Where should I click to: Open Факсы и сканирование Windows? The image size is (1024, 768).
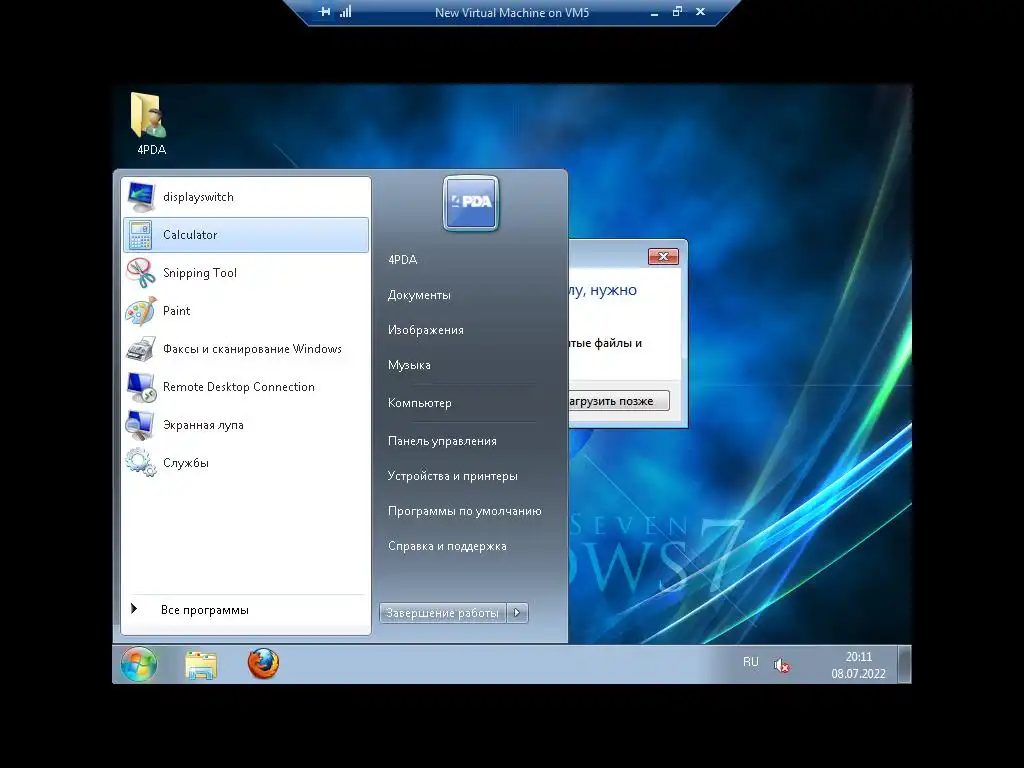(x=246, y=349)
